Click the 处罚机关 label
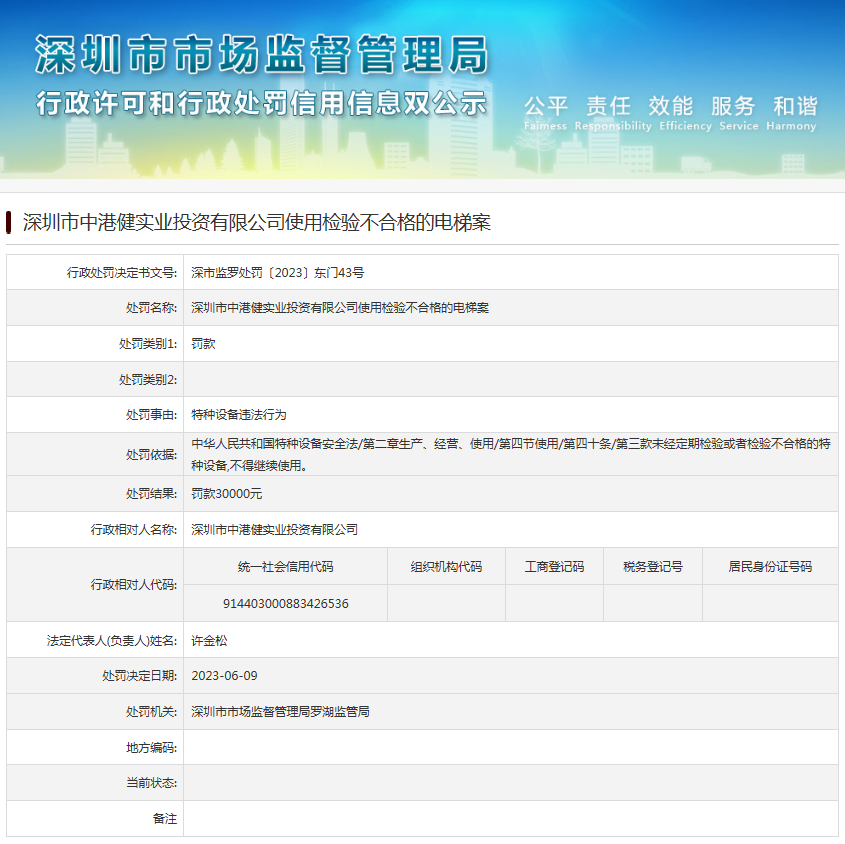 coord(151,712)
